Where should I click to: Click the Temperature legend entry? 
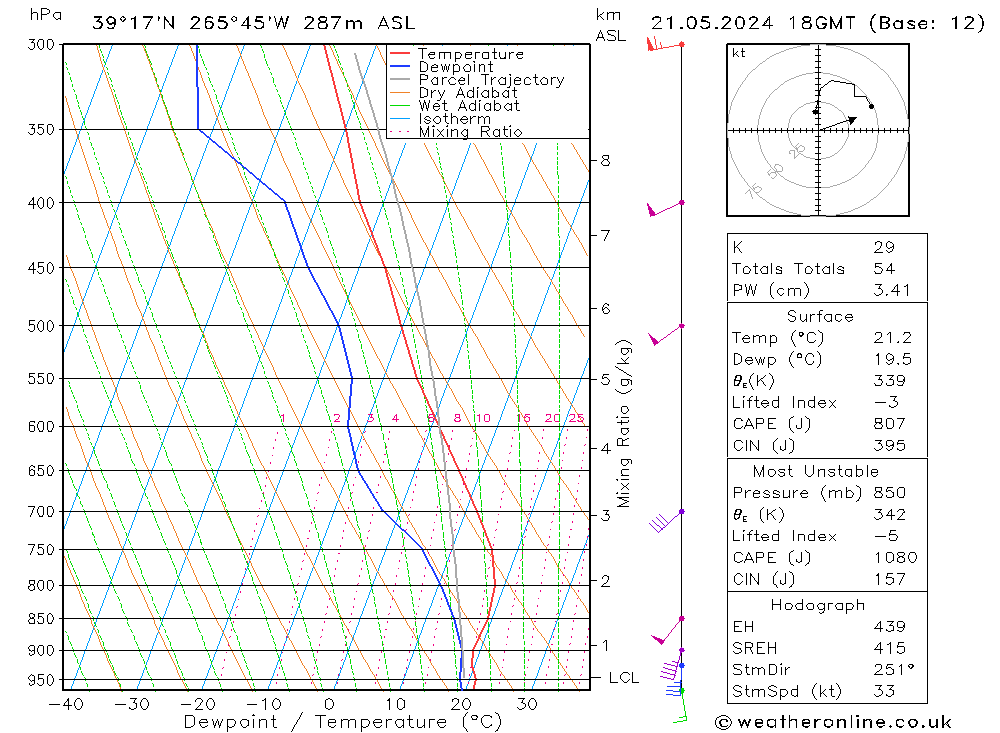click(471, 54)
